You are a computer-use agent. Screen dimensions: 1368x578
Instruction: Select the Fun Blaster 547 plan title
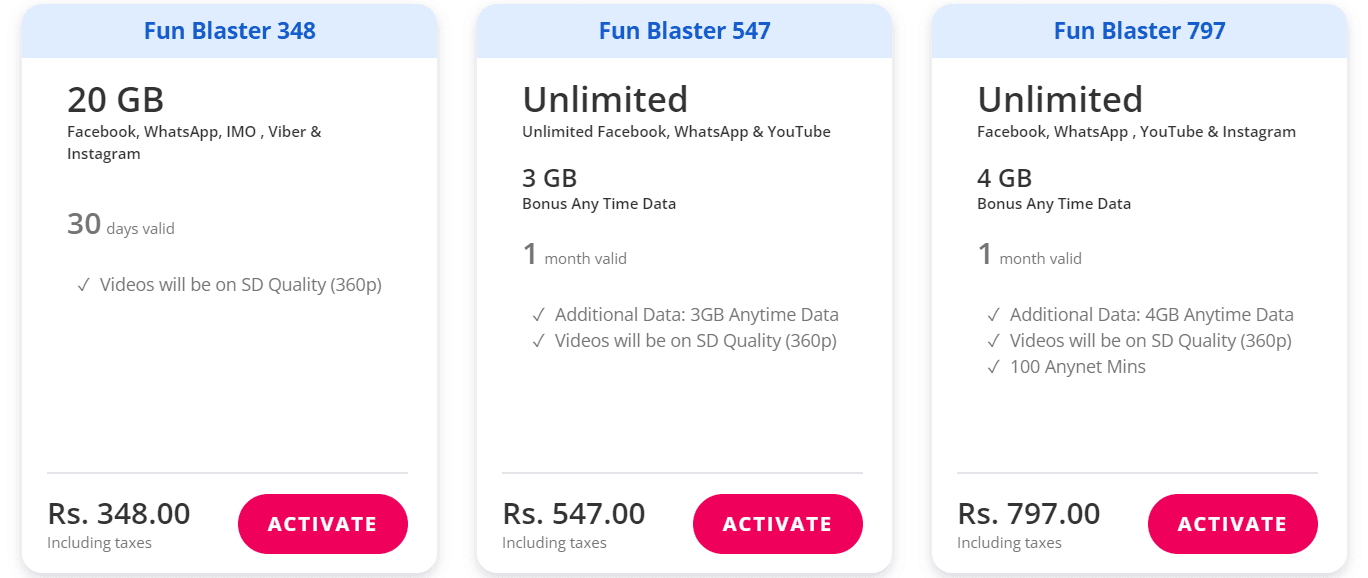[x=683, y=30]
